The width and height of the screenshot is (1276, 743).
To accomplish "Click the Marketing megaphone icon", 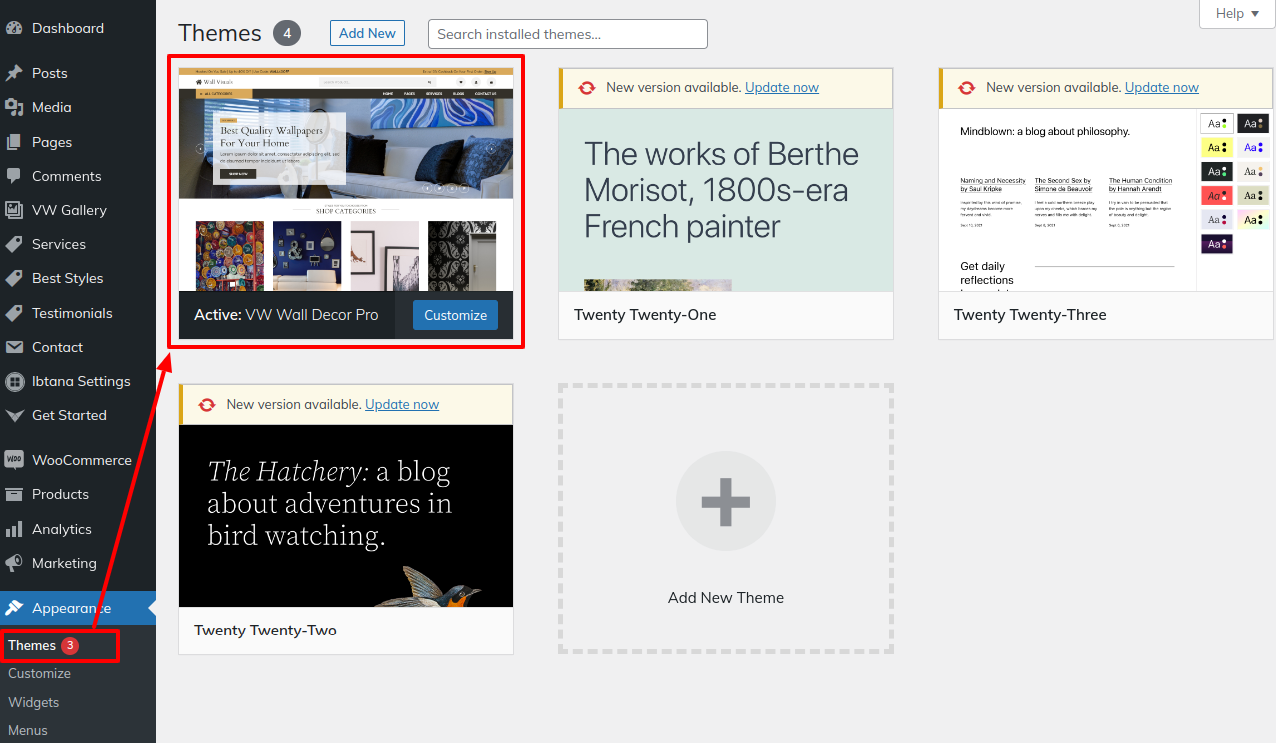I will [14, 563].
